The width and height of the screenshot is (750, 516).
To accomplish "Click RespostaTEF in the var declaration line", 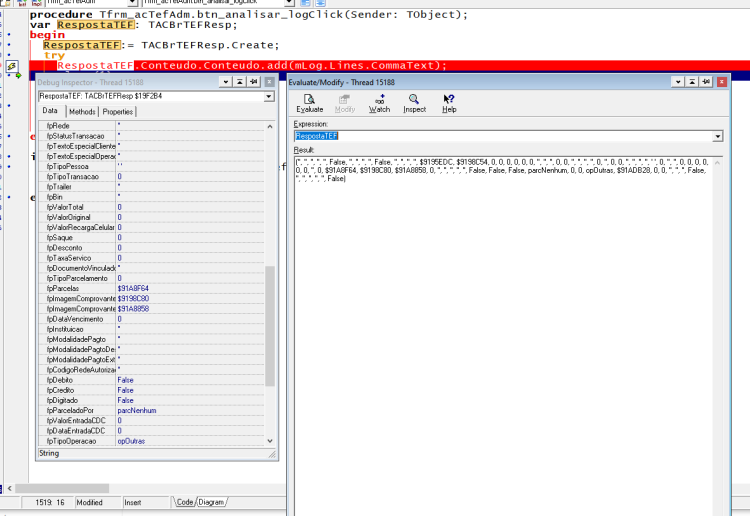I will point(96,25).
